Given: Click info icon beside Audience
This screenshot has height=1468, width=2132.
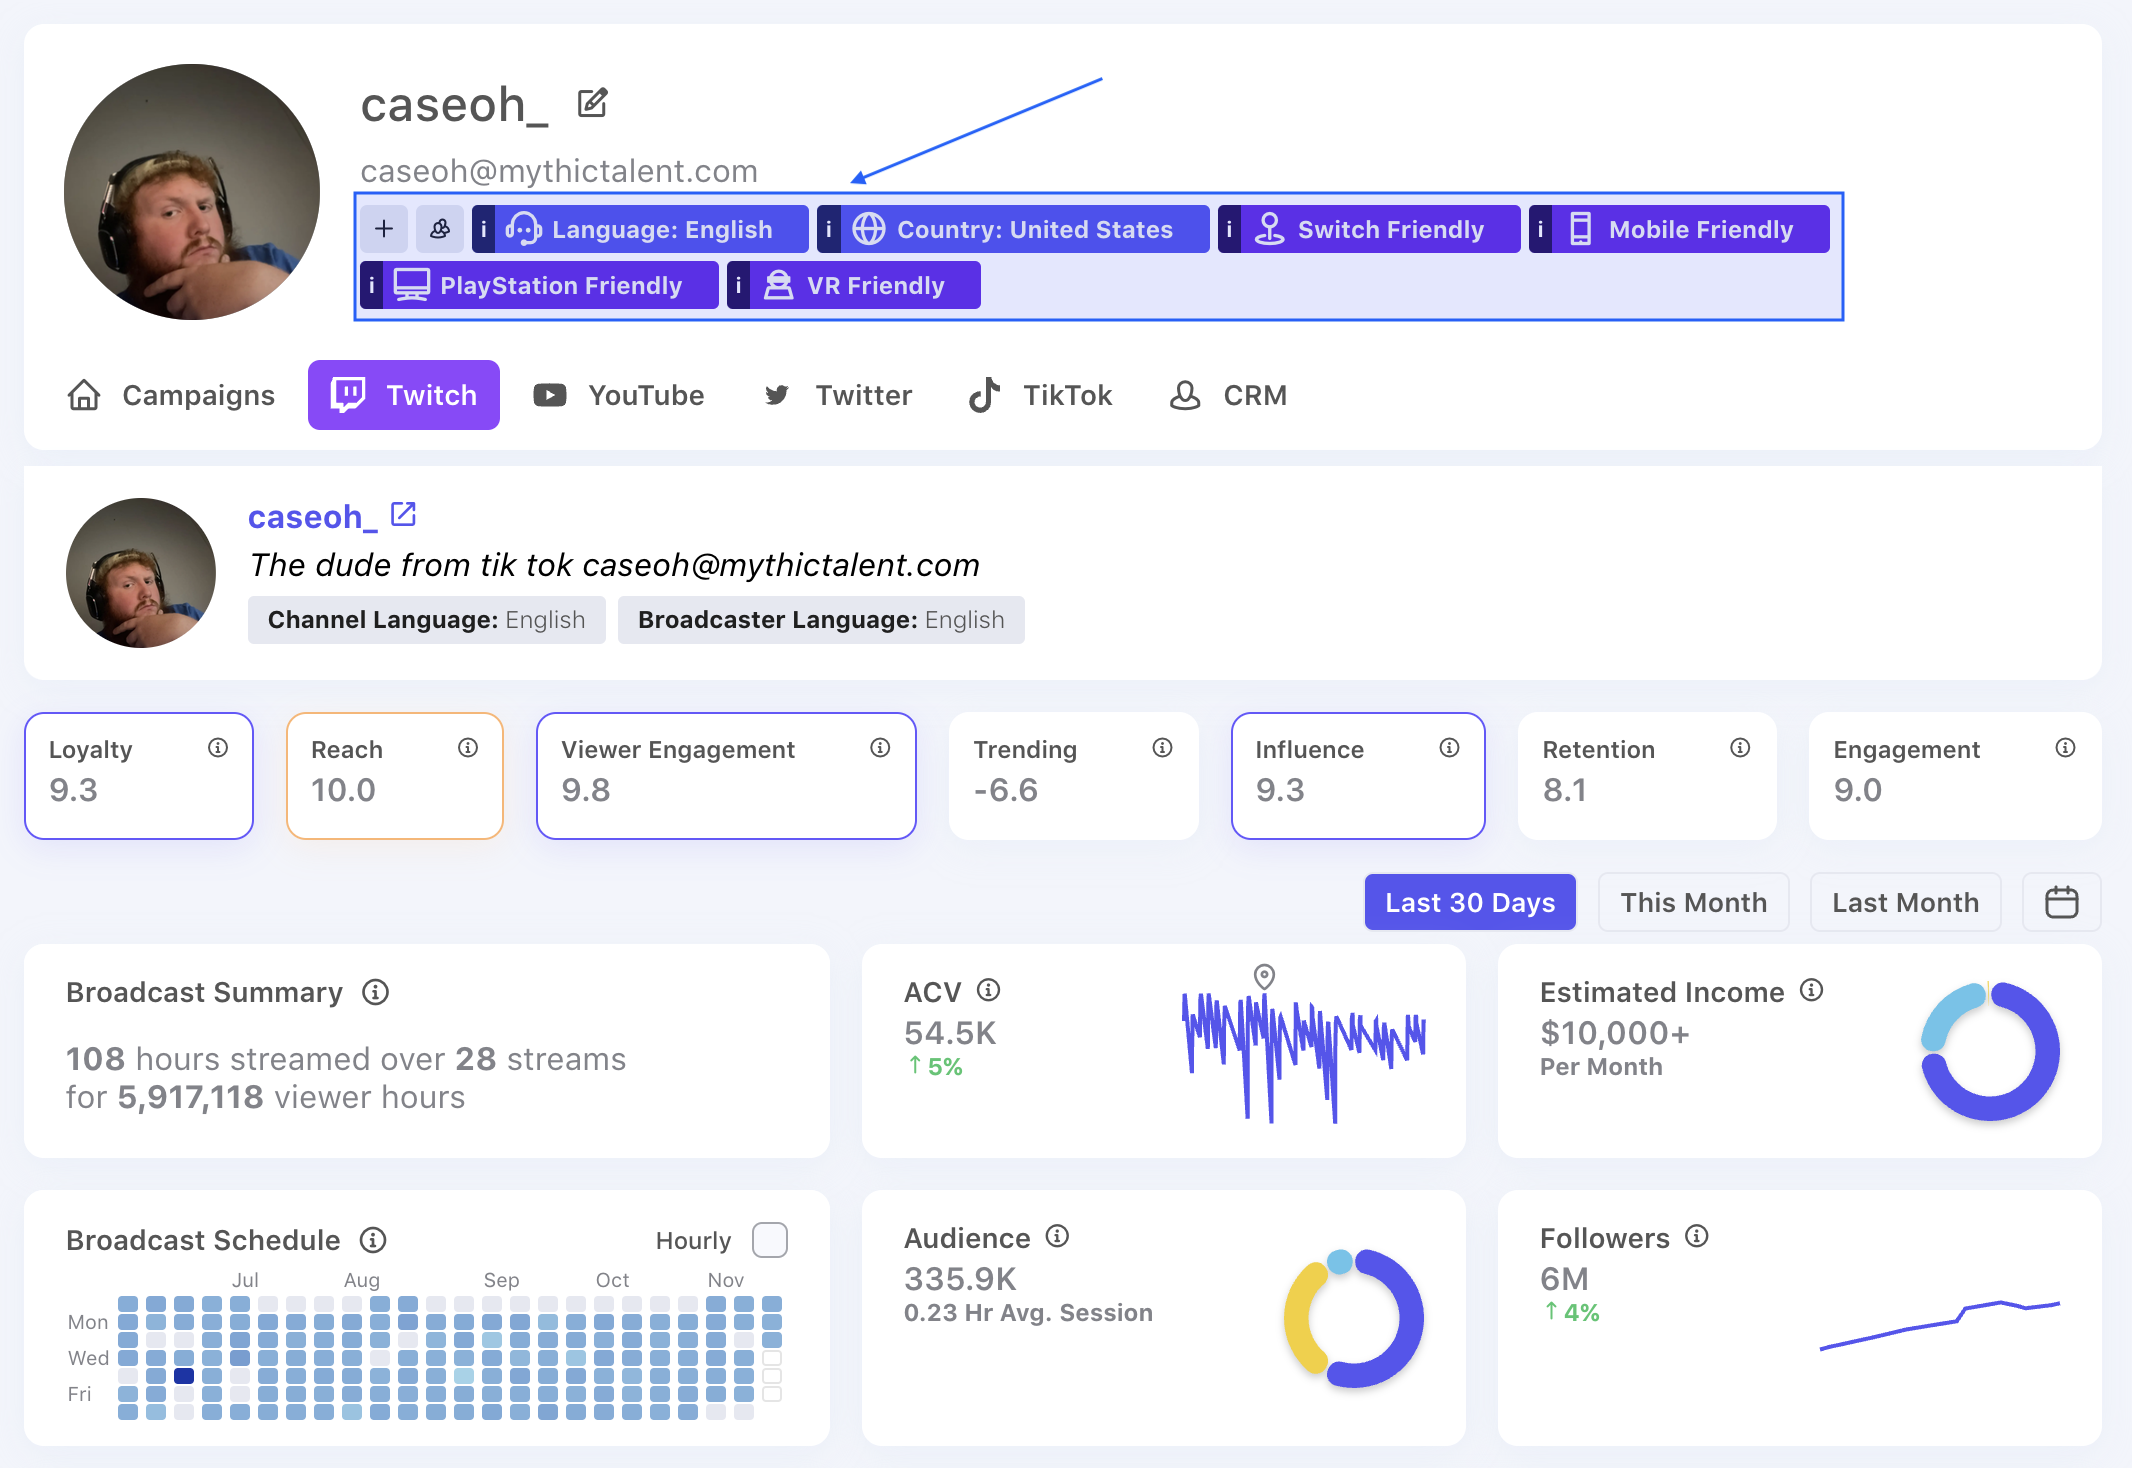Looking at the screenshot, I should (x=1058, y=1237).
